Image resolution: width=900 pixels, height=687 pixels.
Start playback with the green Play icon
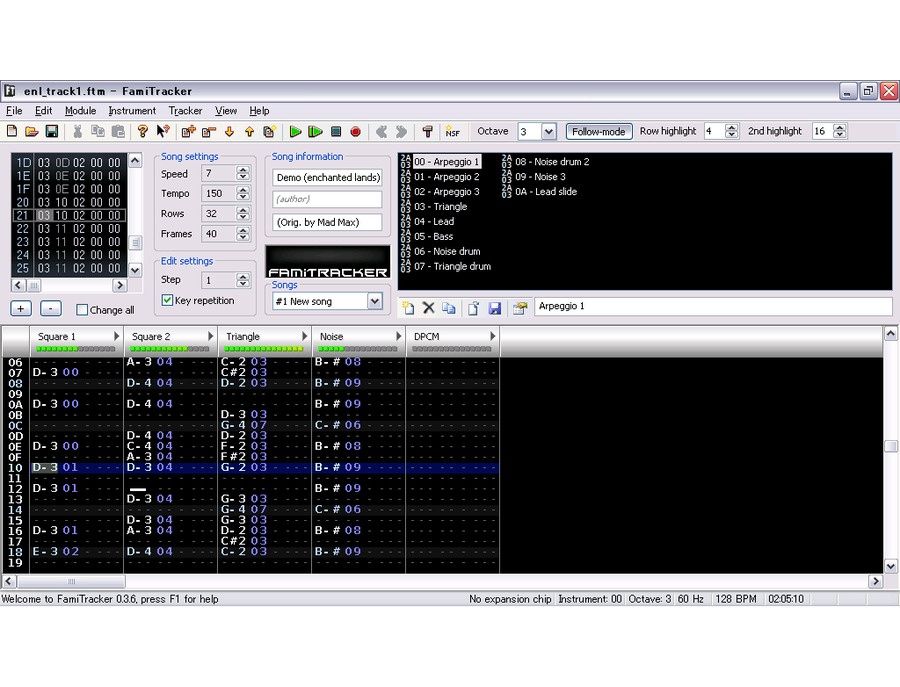[x=295, y=131]
